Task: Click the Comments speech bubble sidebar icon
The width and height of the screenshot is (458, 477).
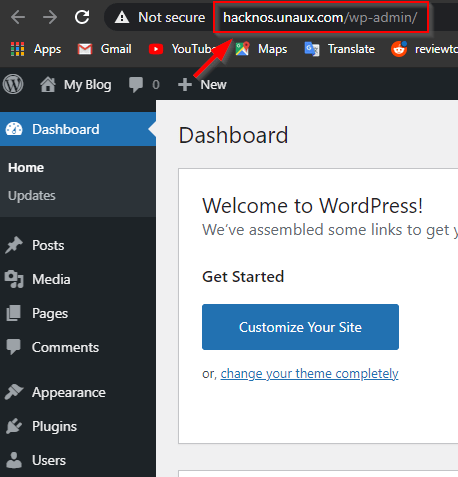Action: pyautogui.click(x=14, y=347)
